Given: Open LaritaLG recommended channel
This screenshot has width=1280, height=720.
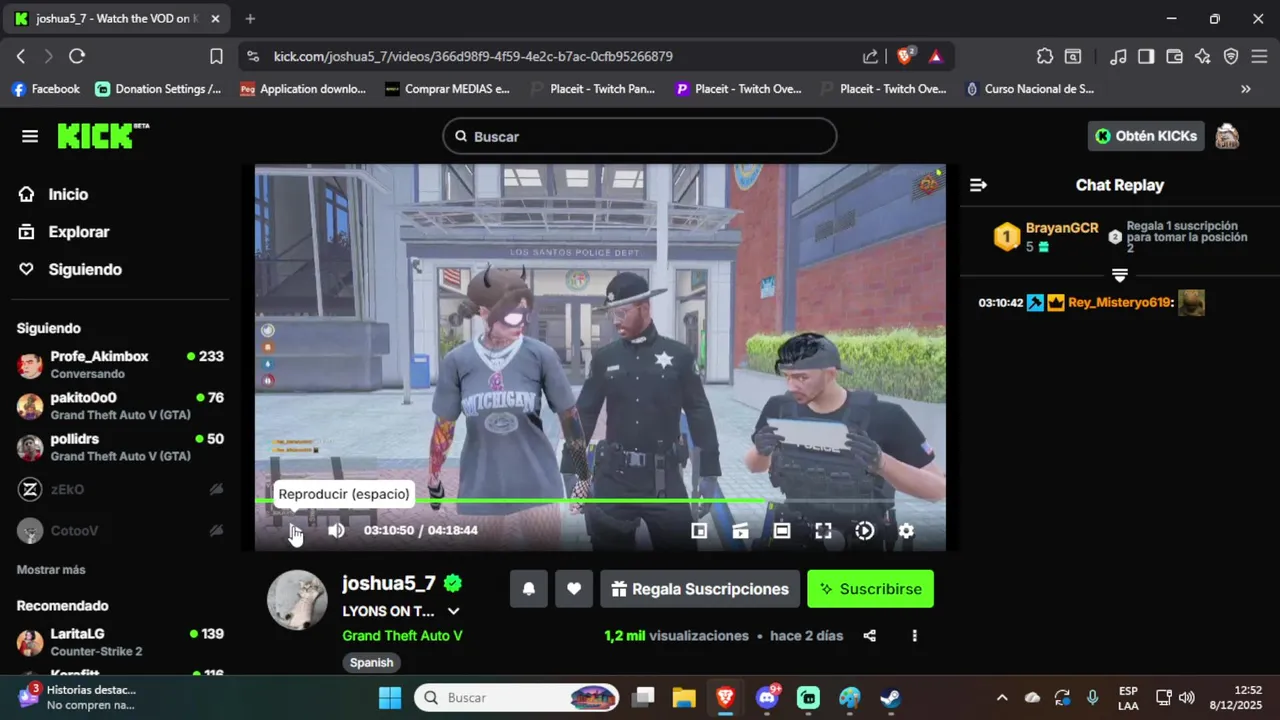Looking at the screenshot, I should click(120, 642).
